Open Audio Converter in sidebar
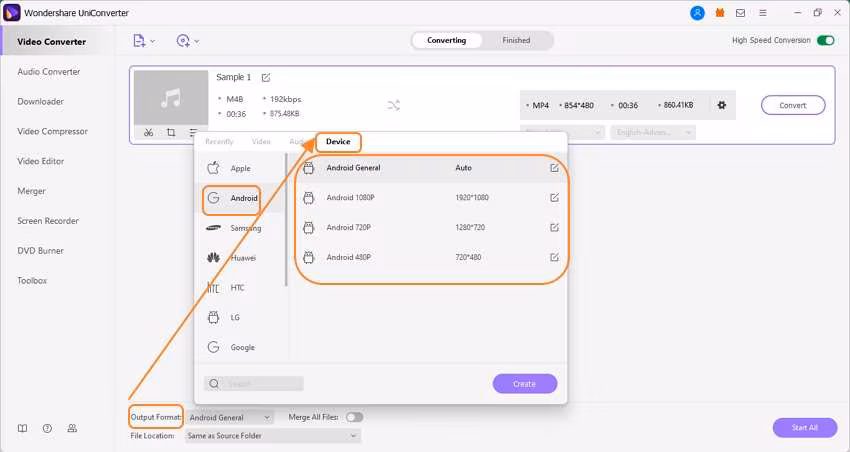 [x=49, y=72]
